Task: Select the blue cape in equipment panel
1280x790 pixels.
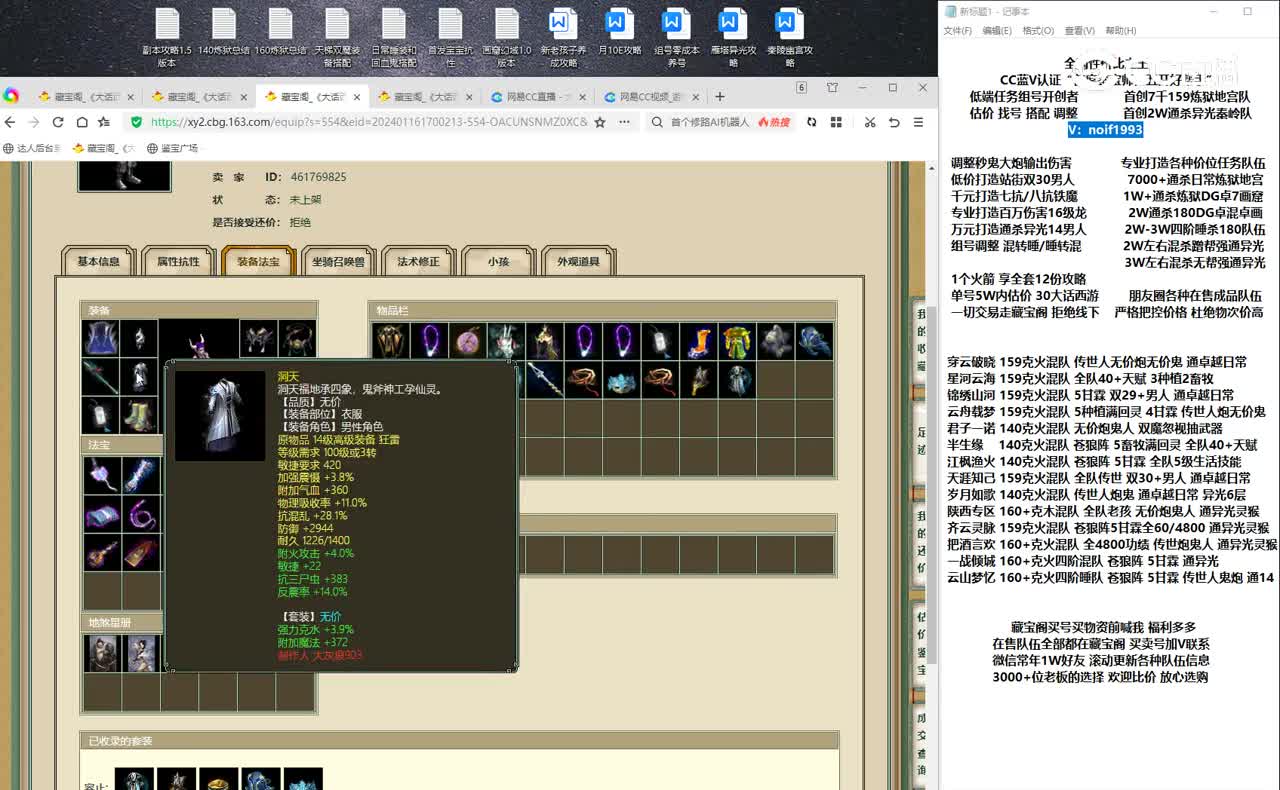Action: tap(101, 339)
